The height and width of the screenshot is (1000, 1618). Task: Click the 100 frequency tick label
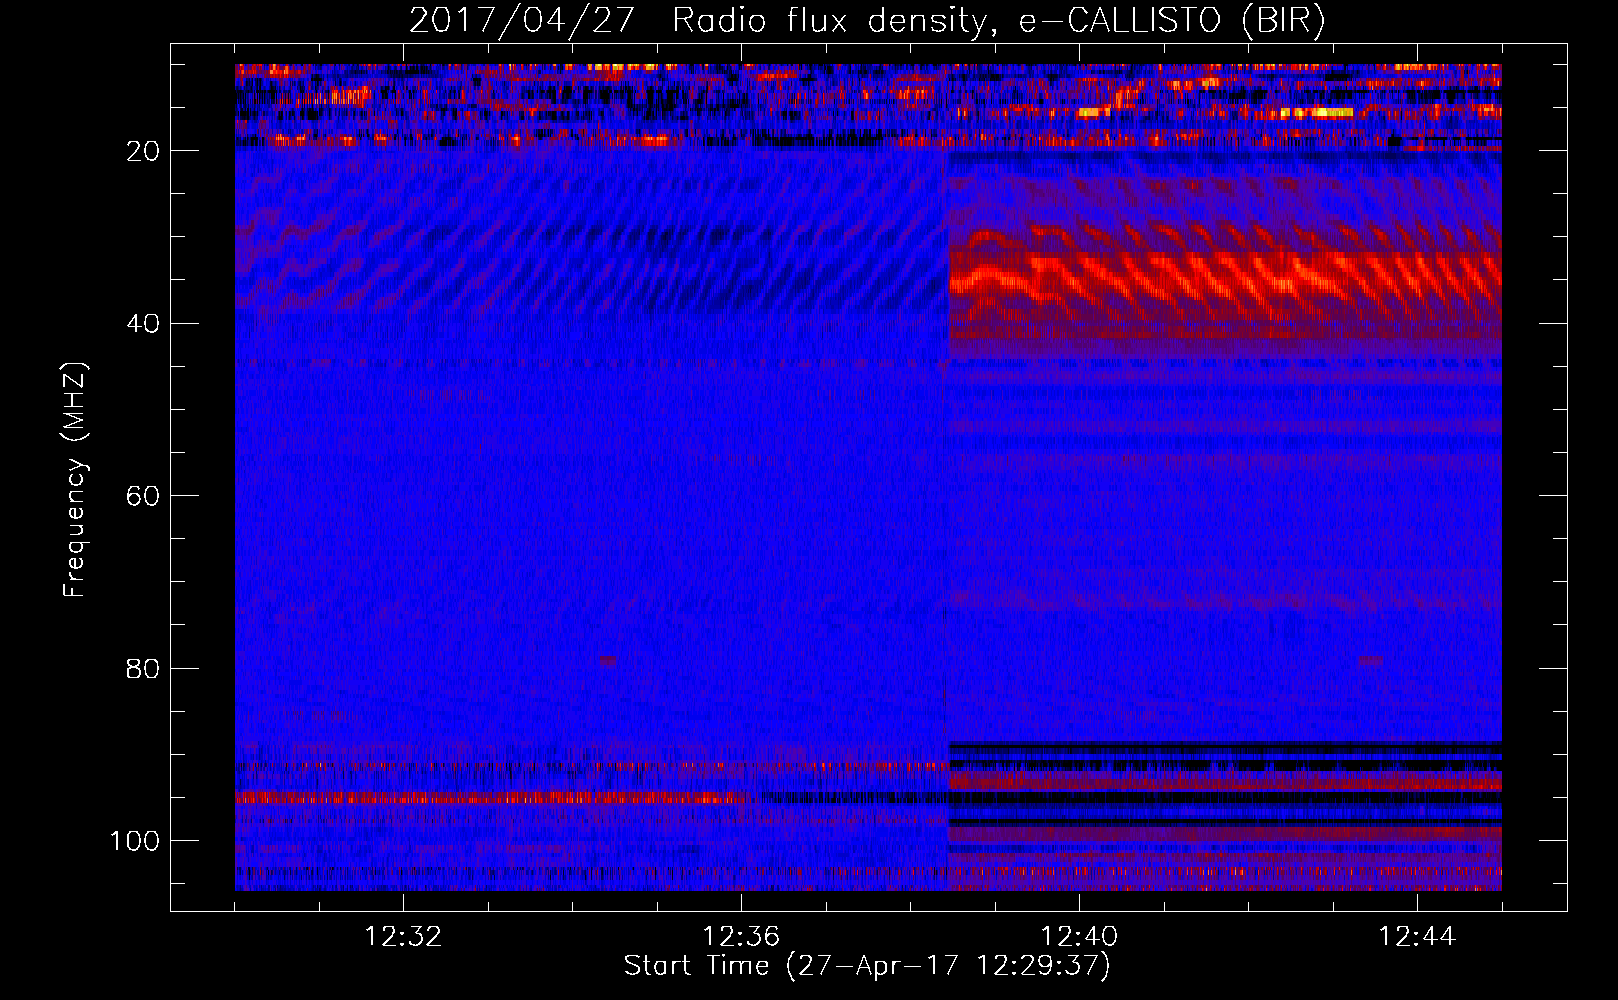click(x=136, y=841)
